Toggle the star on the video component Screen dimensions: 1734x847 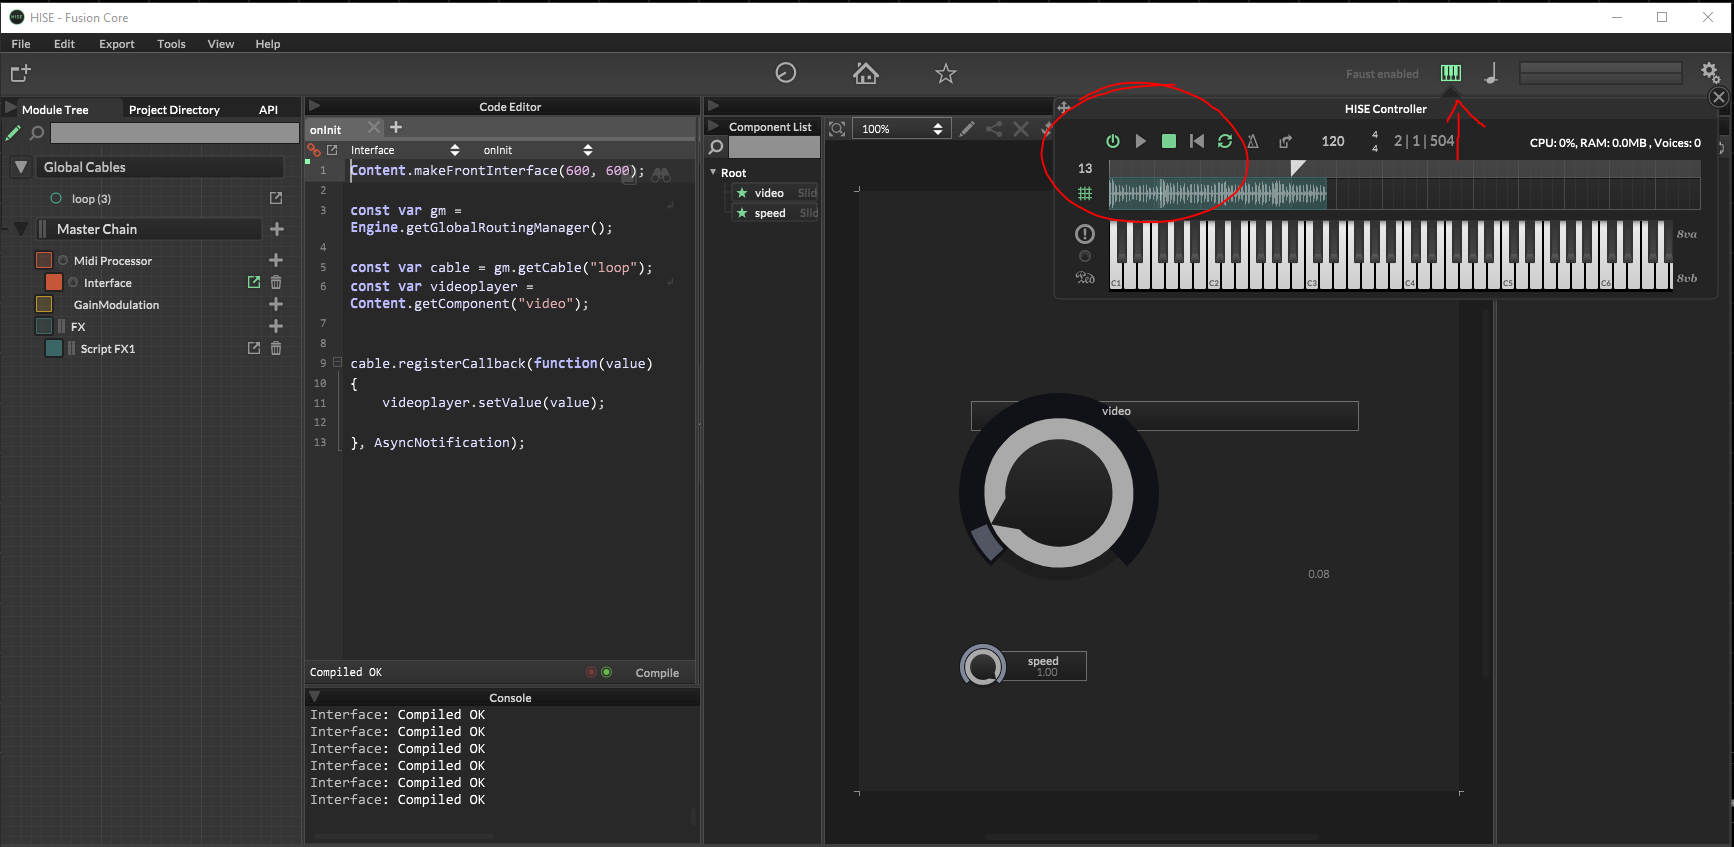(x=742, y=193)
